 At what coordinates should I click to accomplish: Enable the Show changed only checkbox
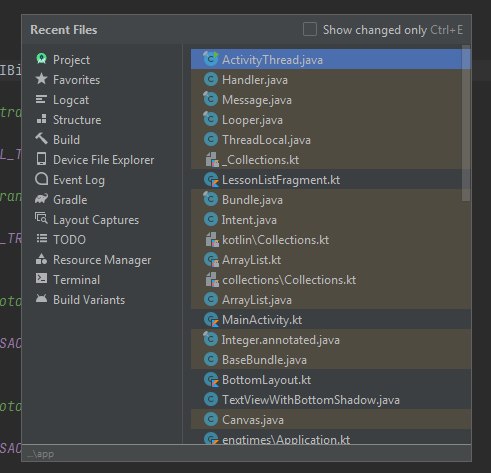point(310,29)
